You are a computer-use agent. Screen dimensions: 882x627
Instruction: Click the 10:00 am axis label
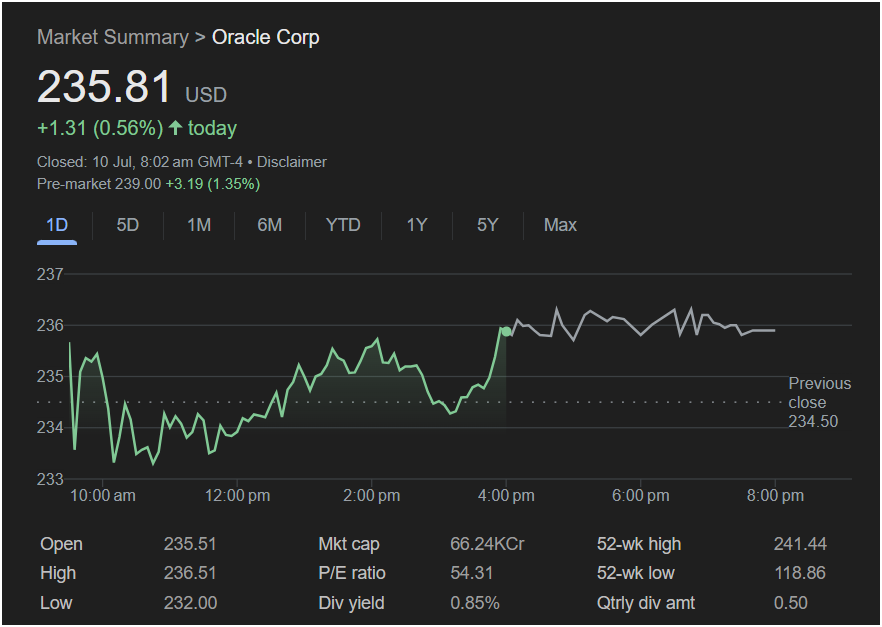(x=102, y=496)
